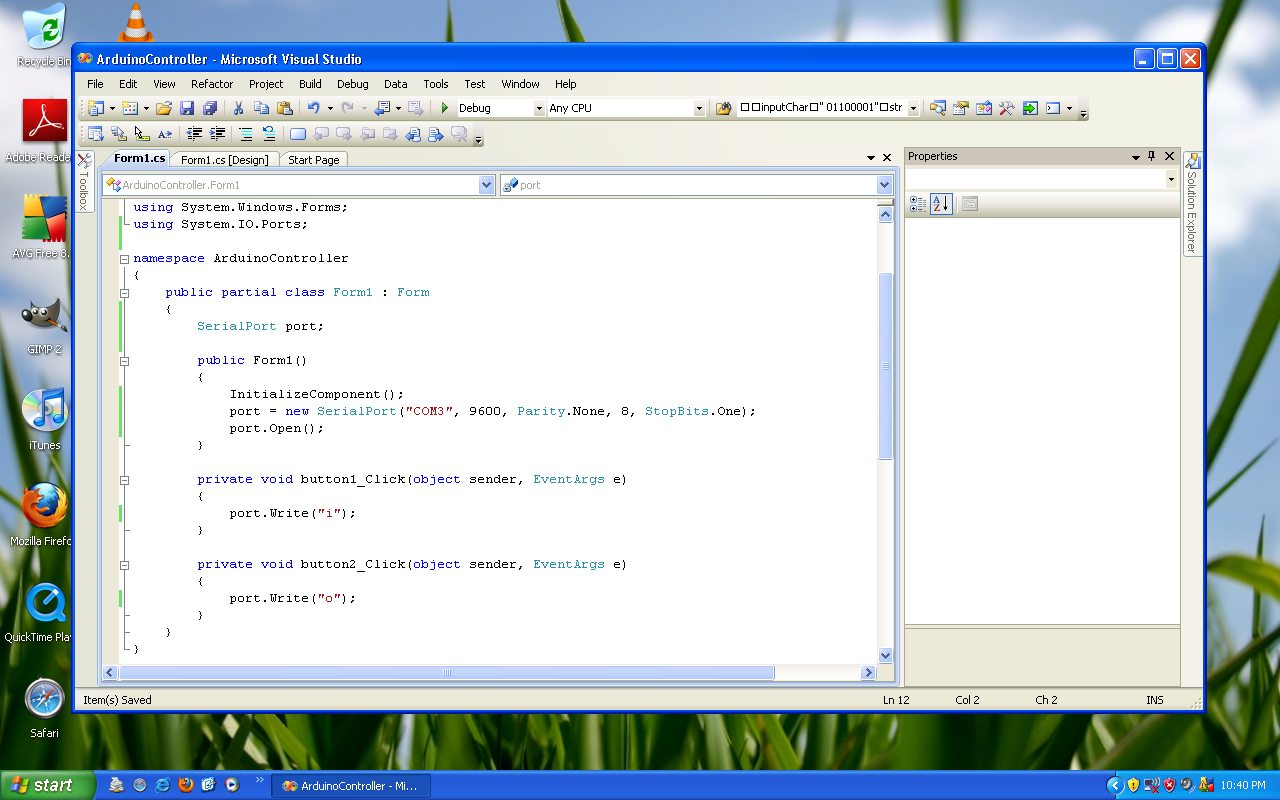1280x800 pixels.
Task: Switch to the Form1.cs [Design] tab
Action: [x=224, y=160]
